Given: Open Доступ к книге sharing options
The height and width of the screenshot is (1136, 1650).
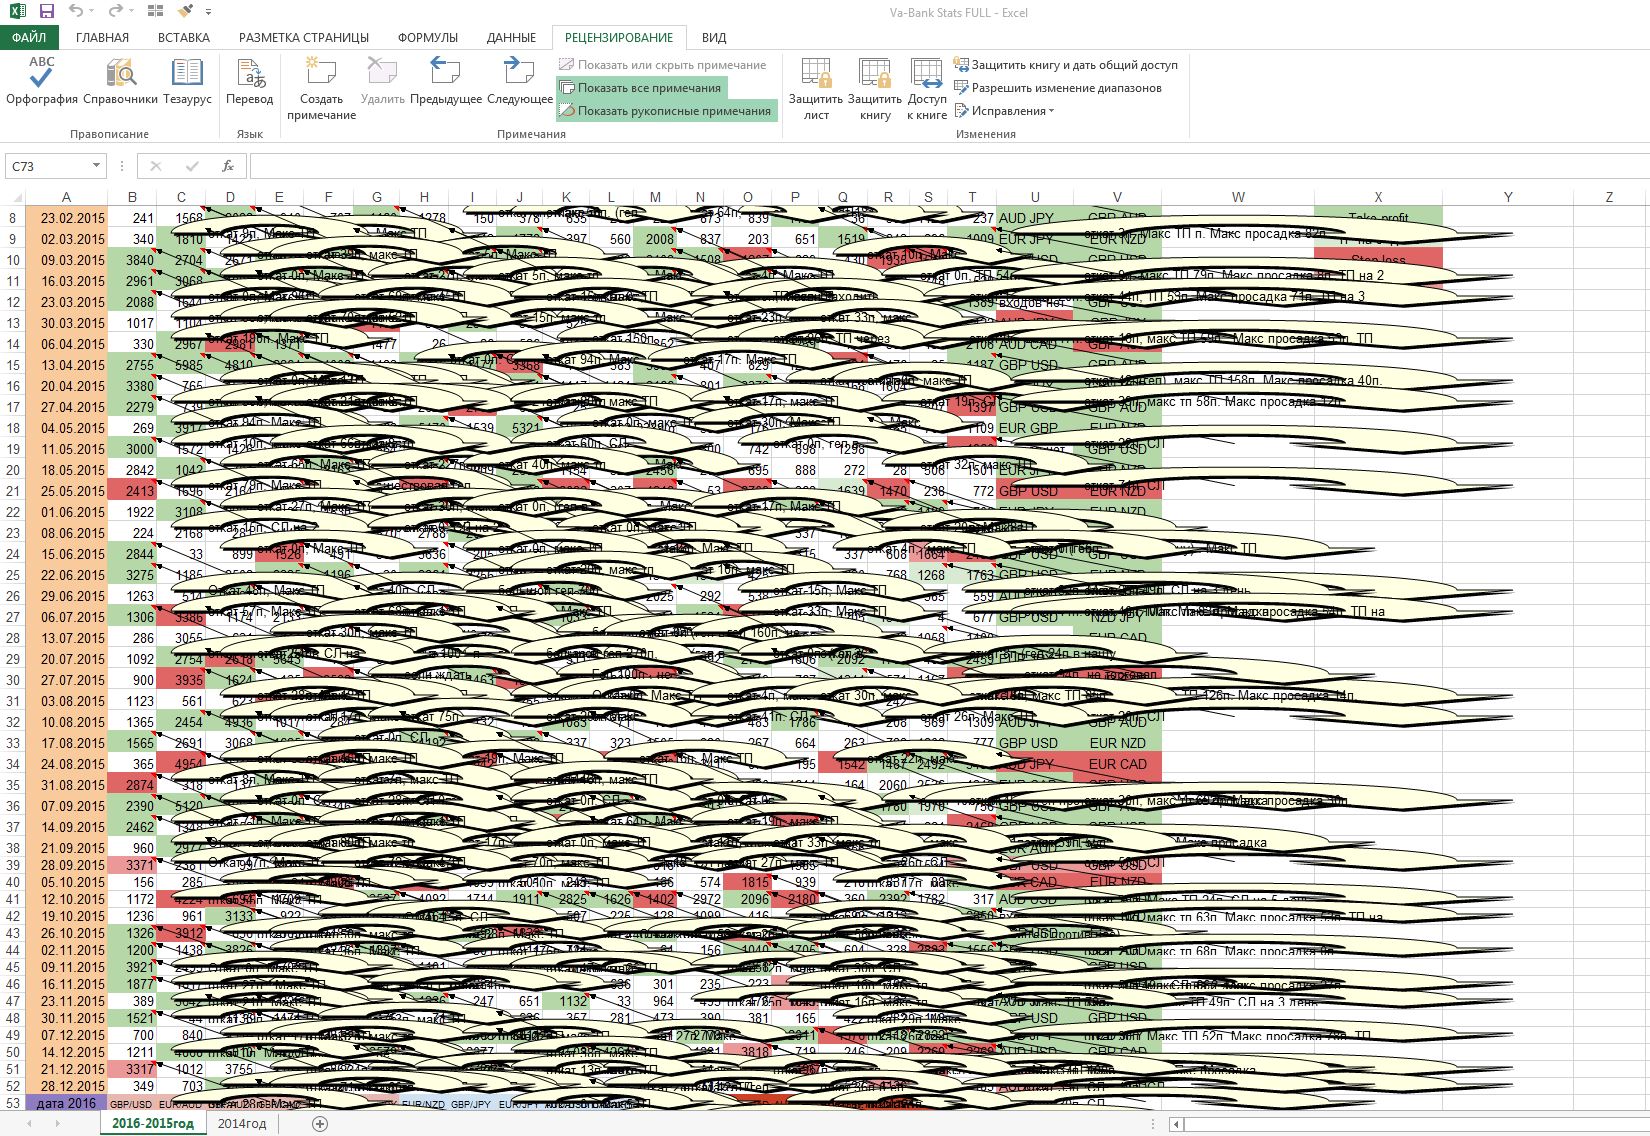Looking at the screenshot, I should click(x=927, y=89).
